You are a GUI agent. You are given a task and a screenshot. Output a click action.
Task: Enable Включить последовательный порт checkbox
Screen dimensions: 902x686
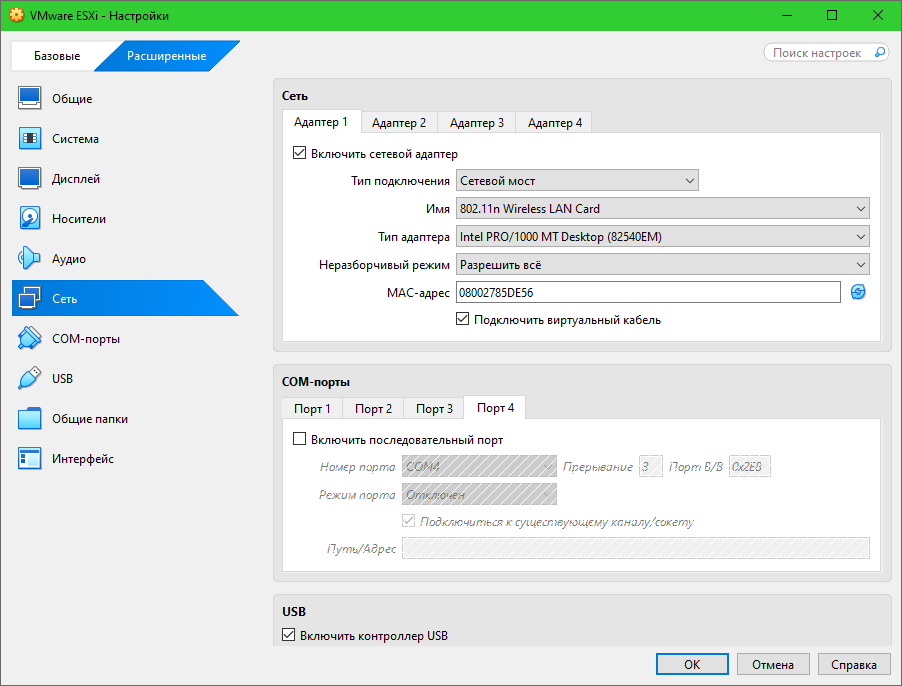coord(298,439)
